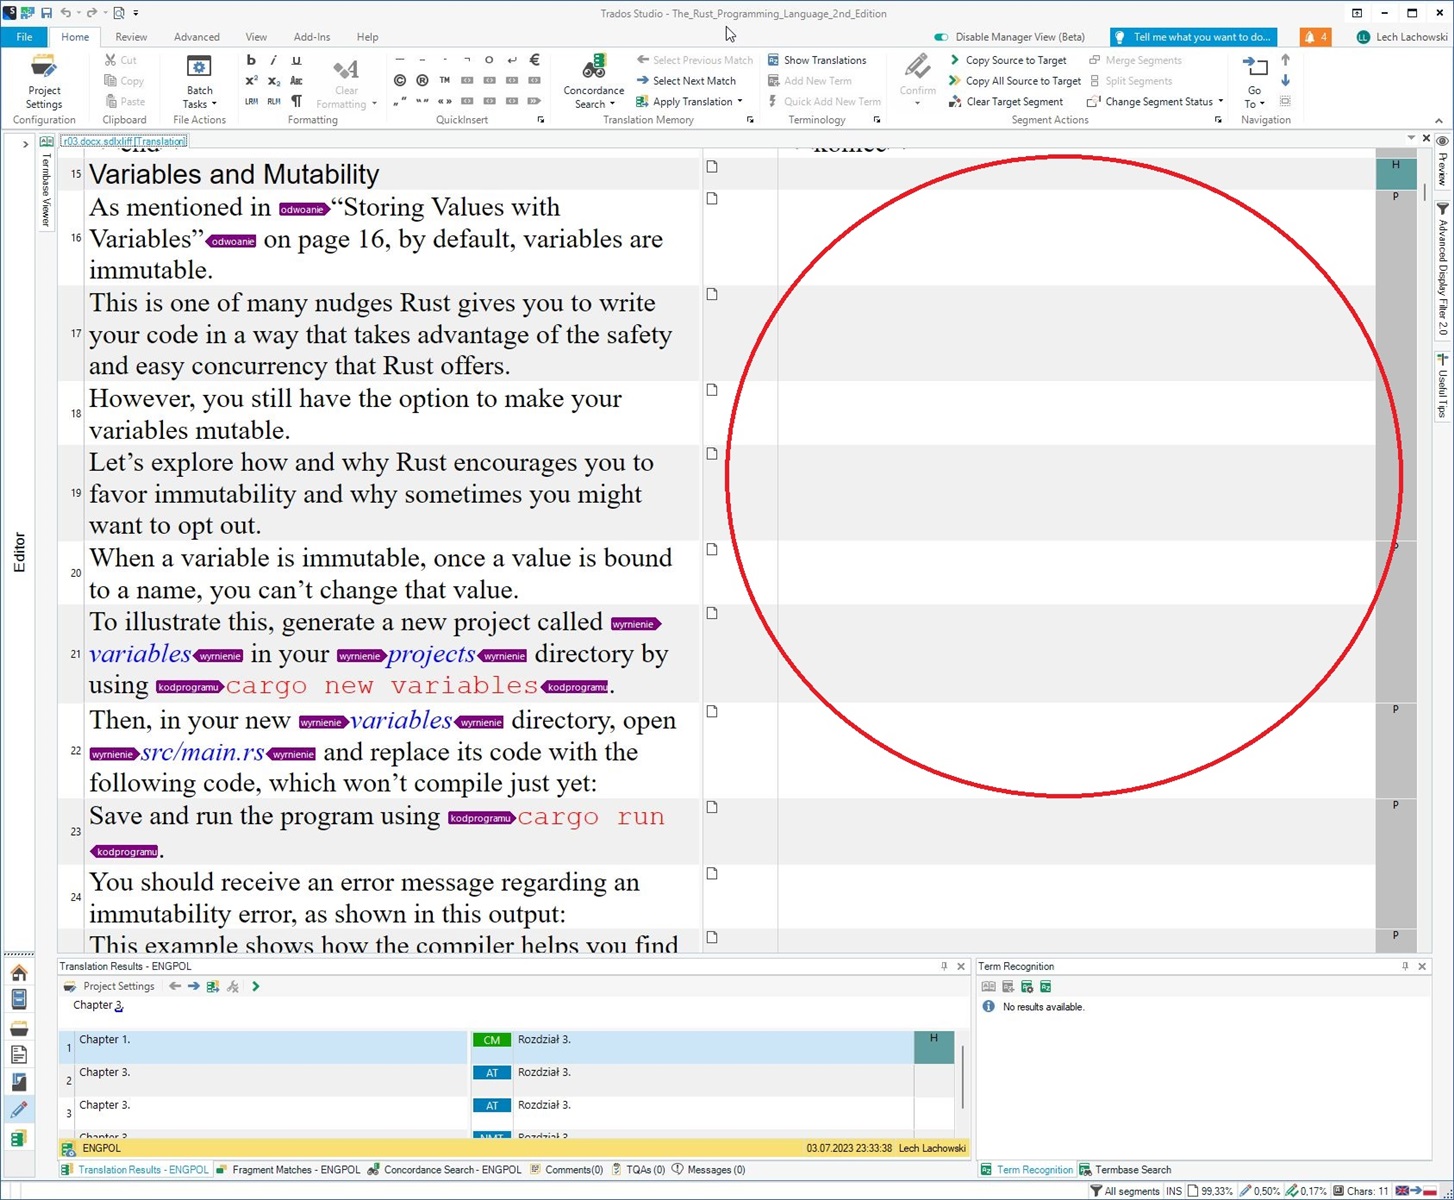Toggle Disable Manager View (Beta) switch
Viewport: 1454px width, 1200px height.
941,37
